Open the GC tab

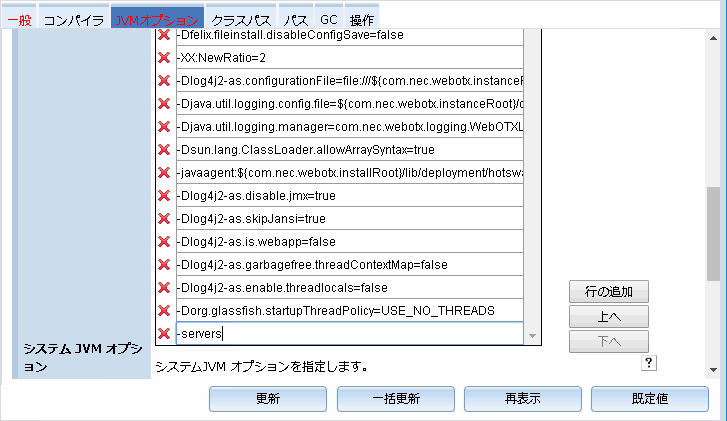click(328, 20)
